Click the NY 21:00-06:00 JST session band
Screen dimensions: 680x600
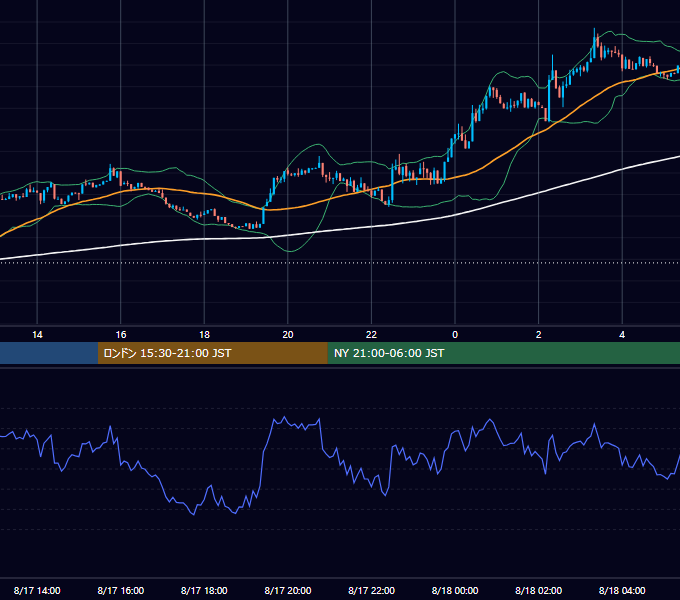503,353
